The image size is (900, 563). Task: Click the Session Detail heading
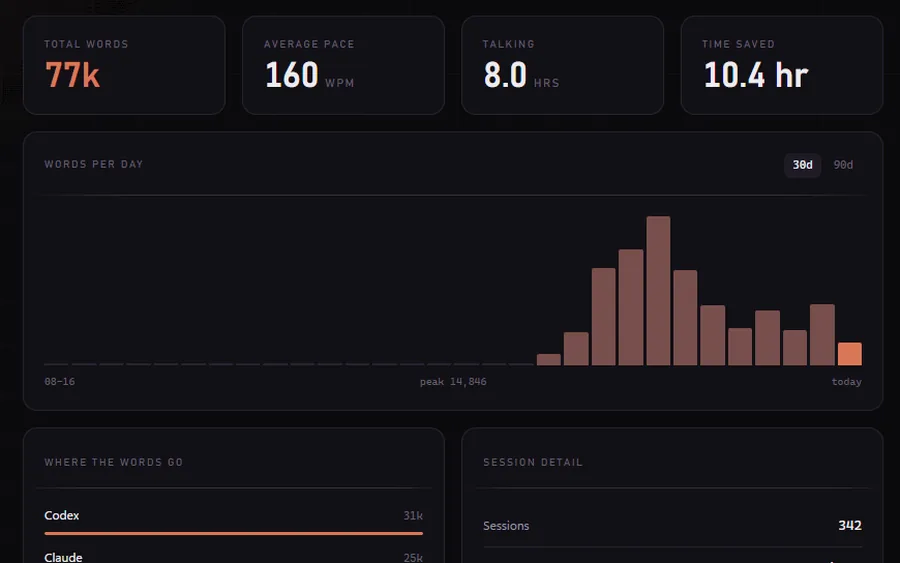[533, 462]
